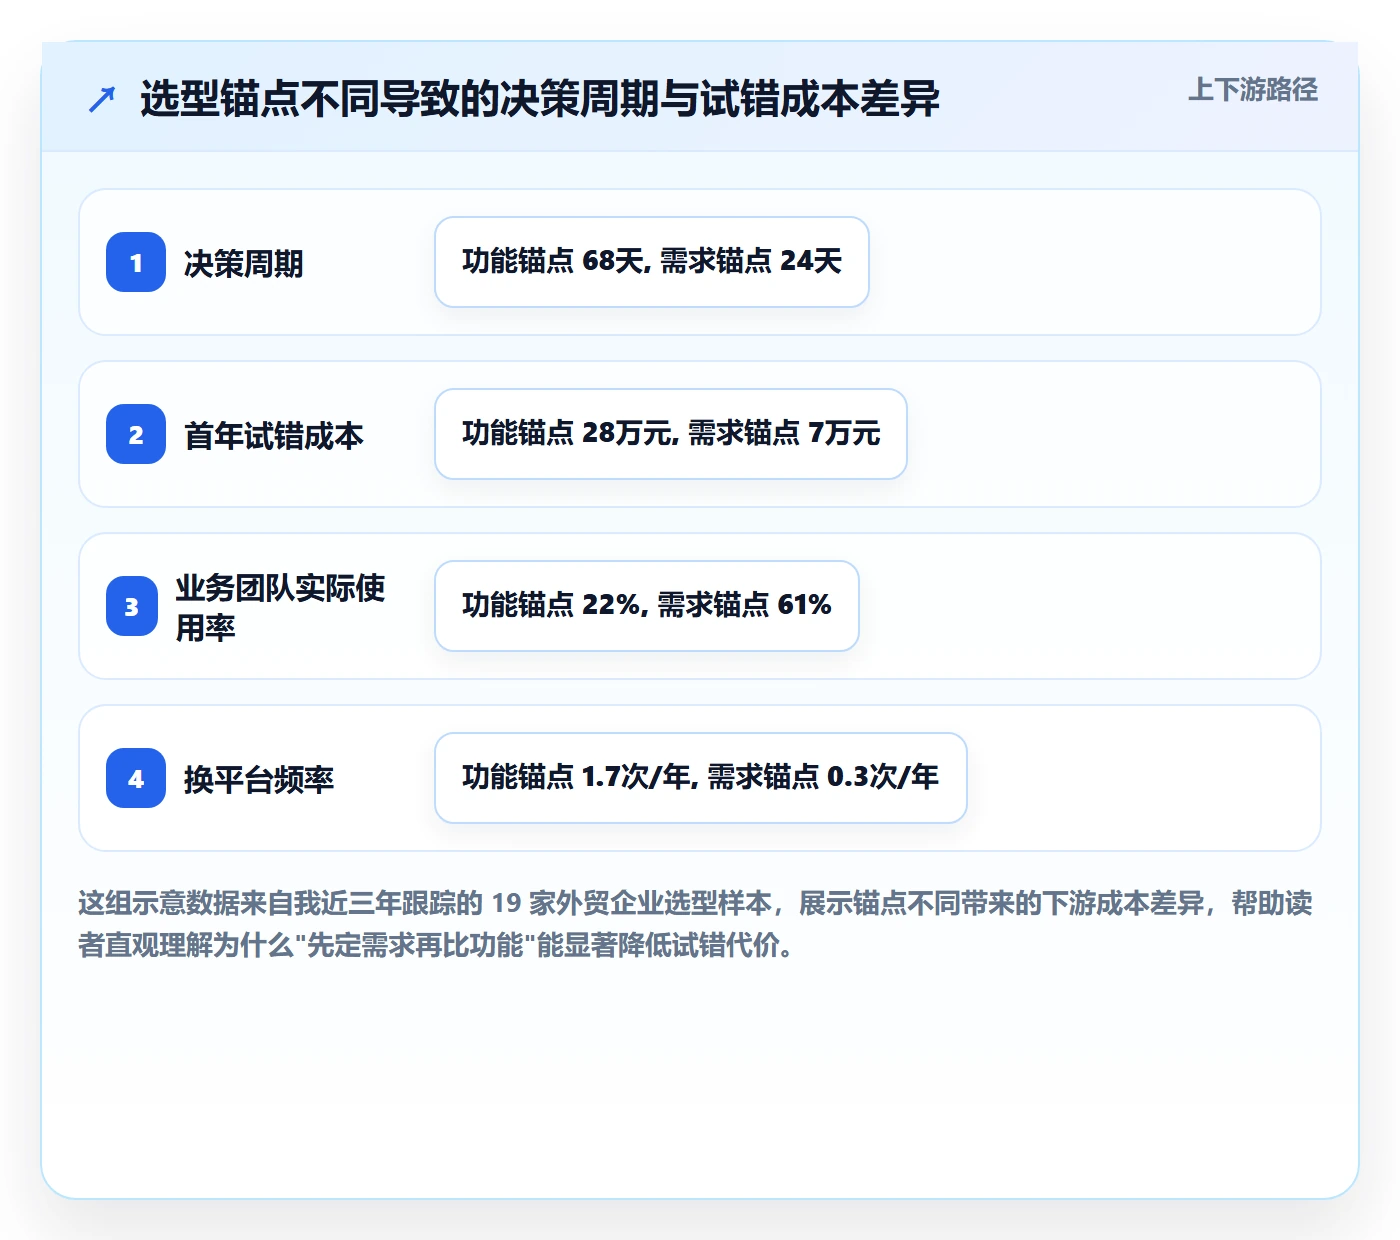Click the value box 功能锚点 22%, 需求锚点 61%
Viewport: 1400px width, 1240px height.
(x=647, y=606)
